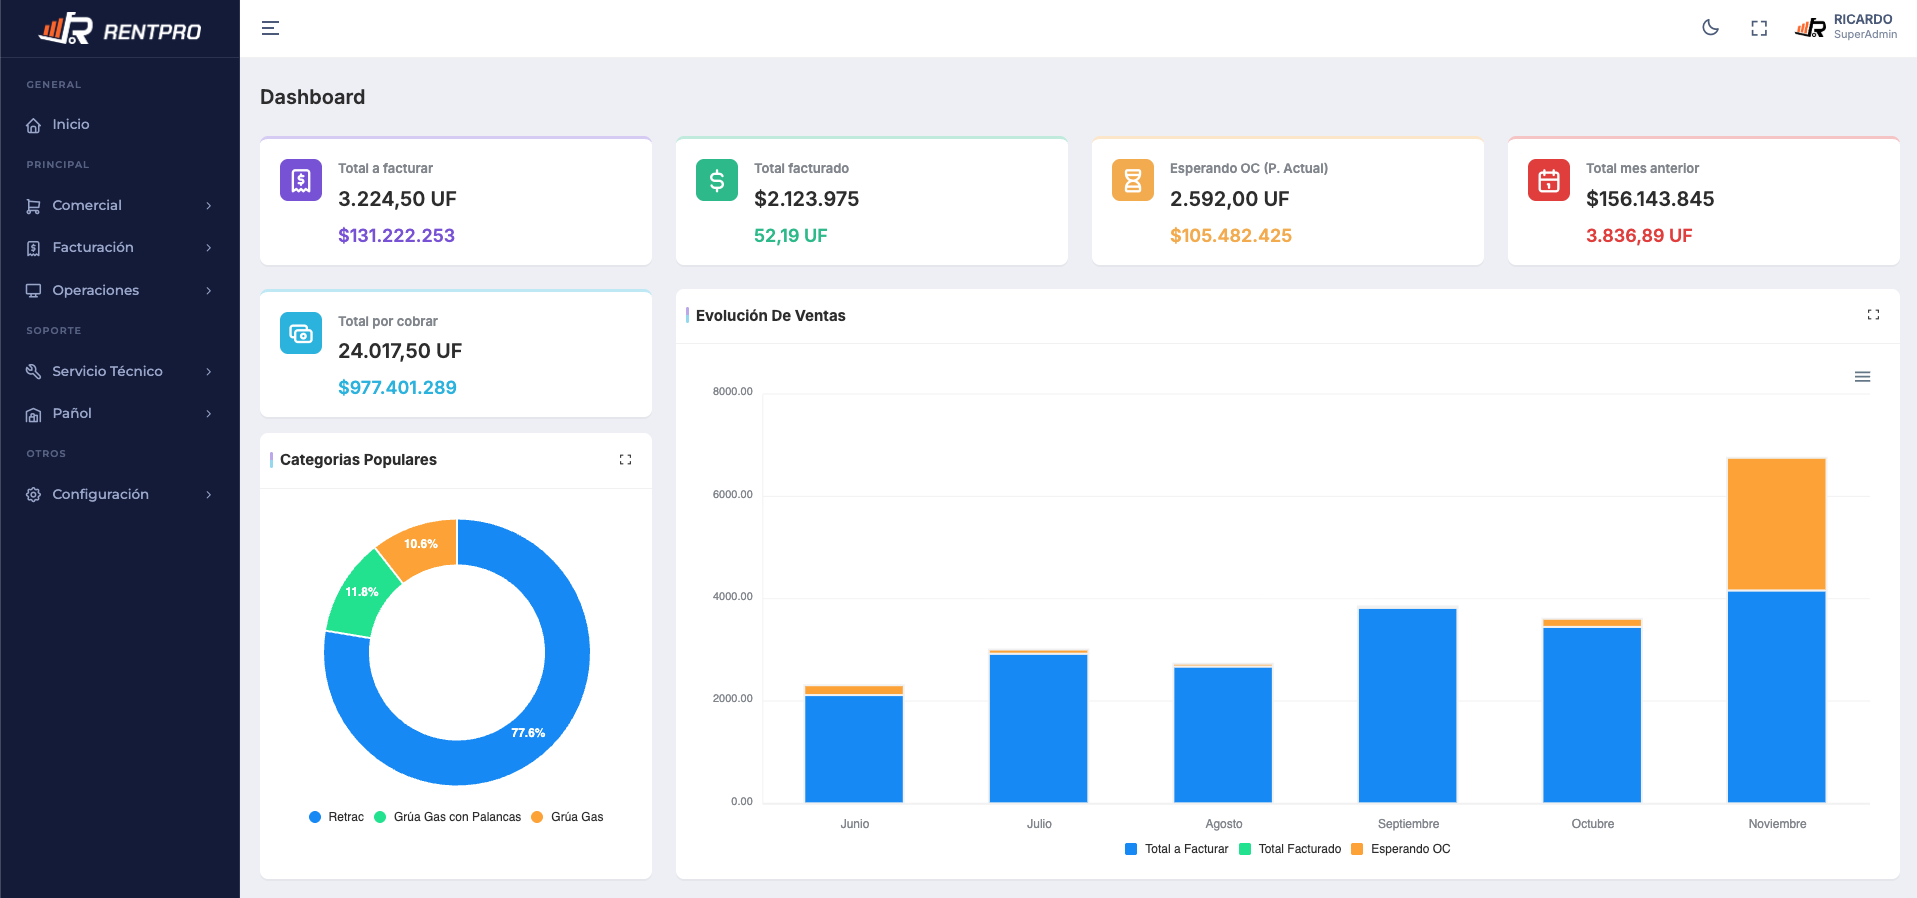This screenshot has width=1917, height=898.
Task: Expand the Categorias Populares card to fullscreen
Action: click(x=625, y=460)
